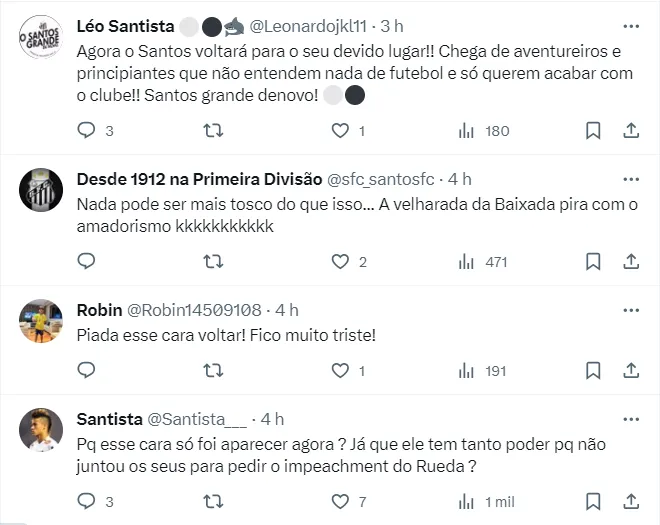
Task: Reply to Léo Santista's tweet
Action: (x=87, y=130)
